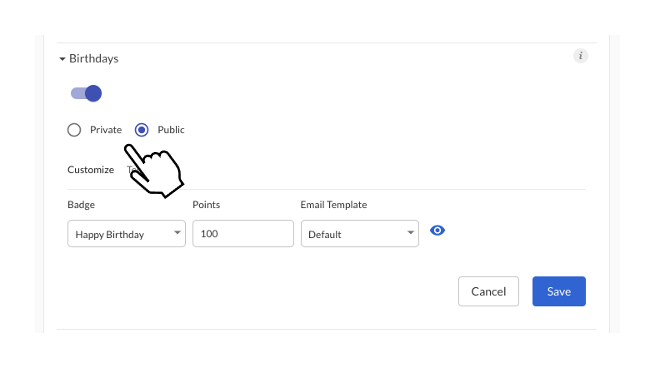Preview email template with eye icon

point(437,231)
